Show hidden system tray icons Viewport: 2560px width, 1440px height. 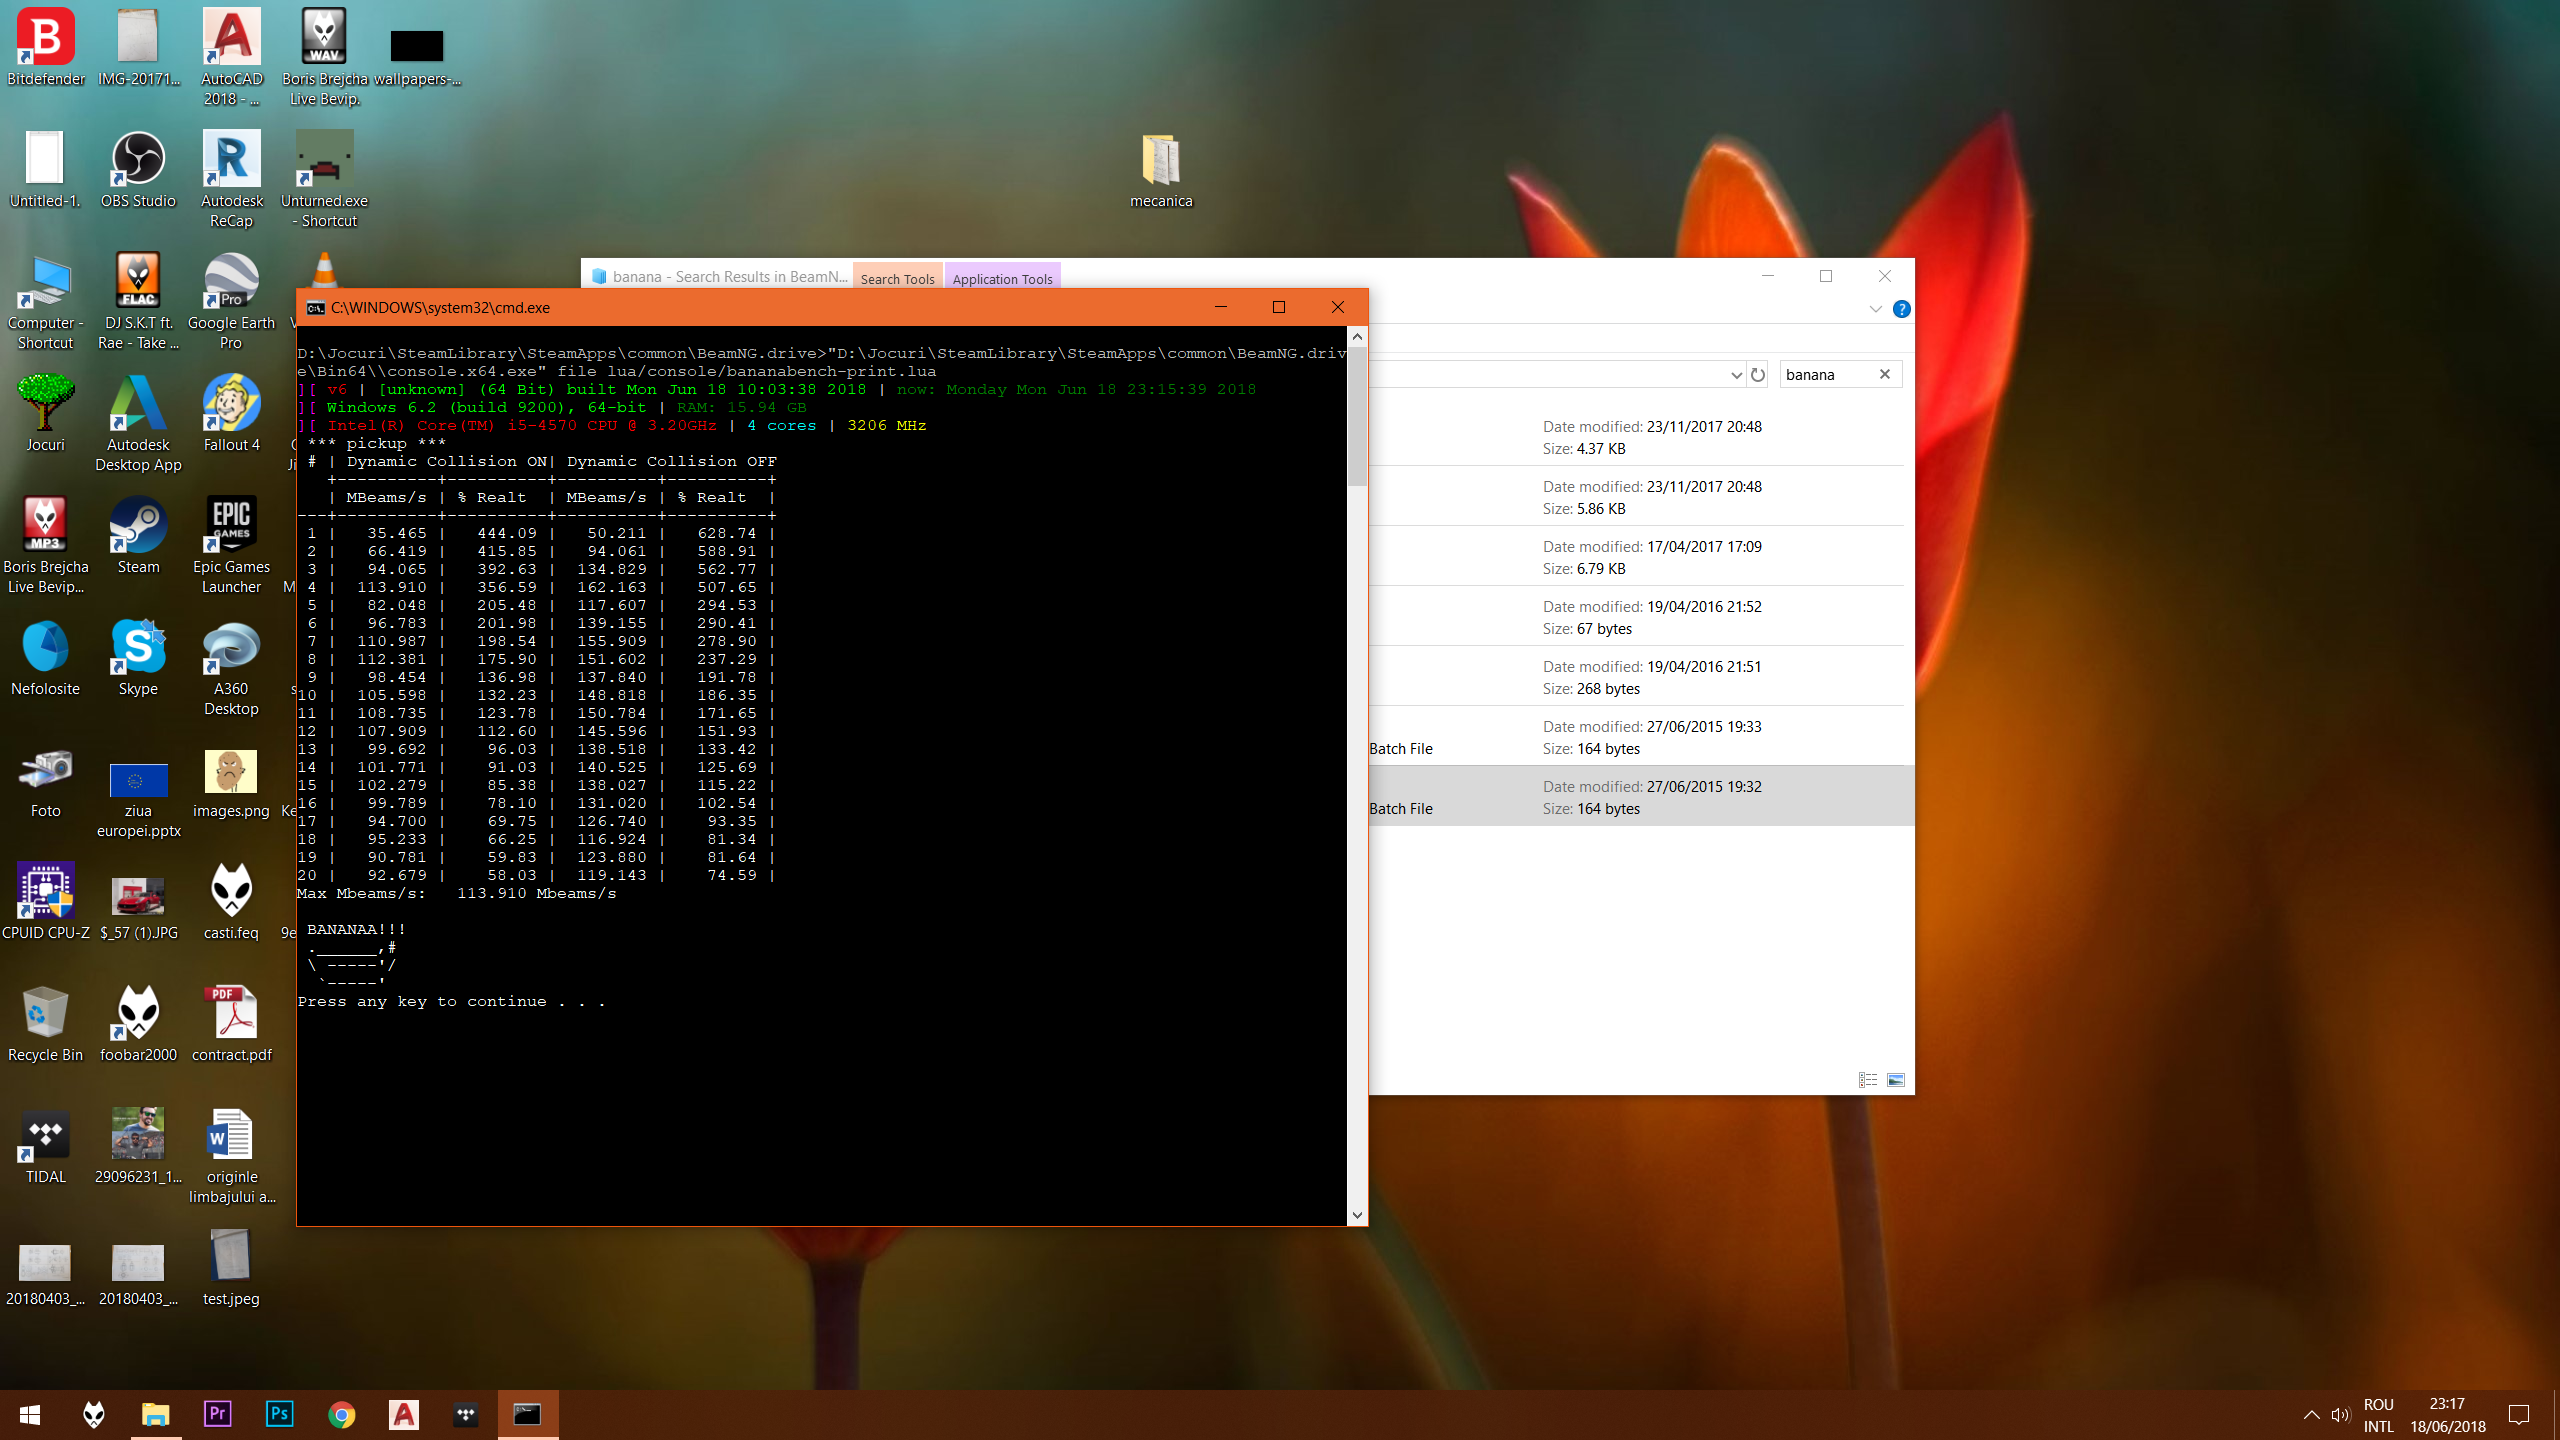tap(2311, 1414)
